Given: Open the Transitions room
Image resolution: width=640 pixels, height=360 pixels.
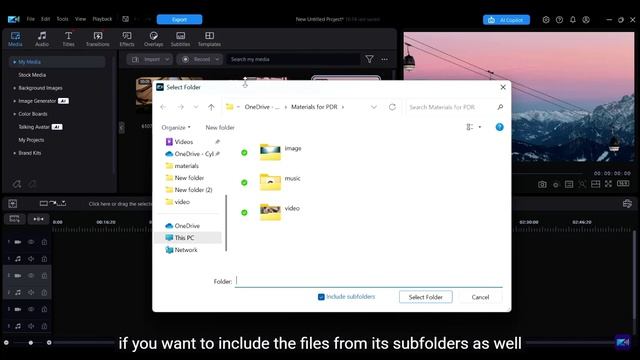Looking at the screenshot, I should coord(98,39).
